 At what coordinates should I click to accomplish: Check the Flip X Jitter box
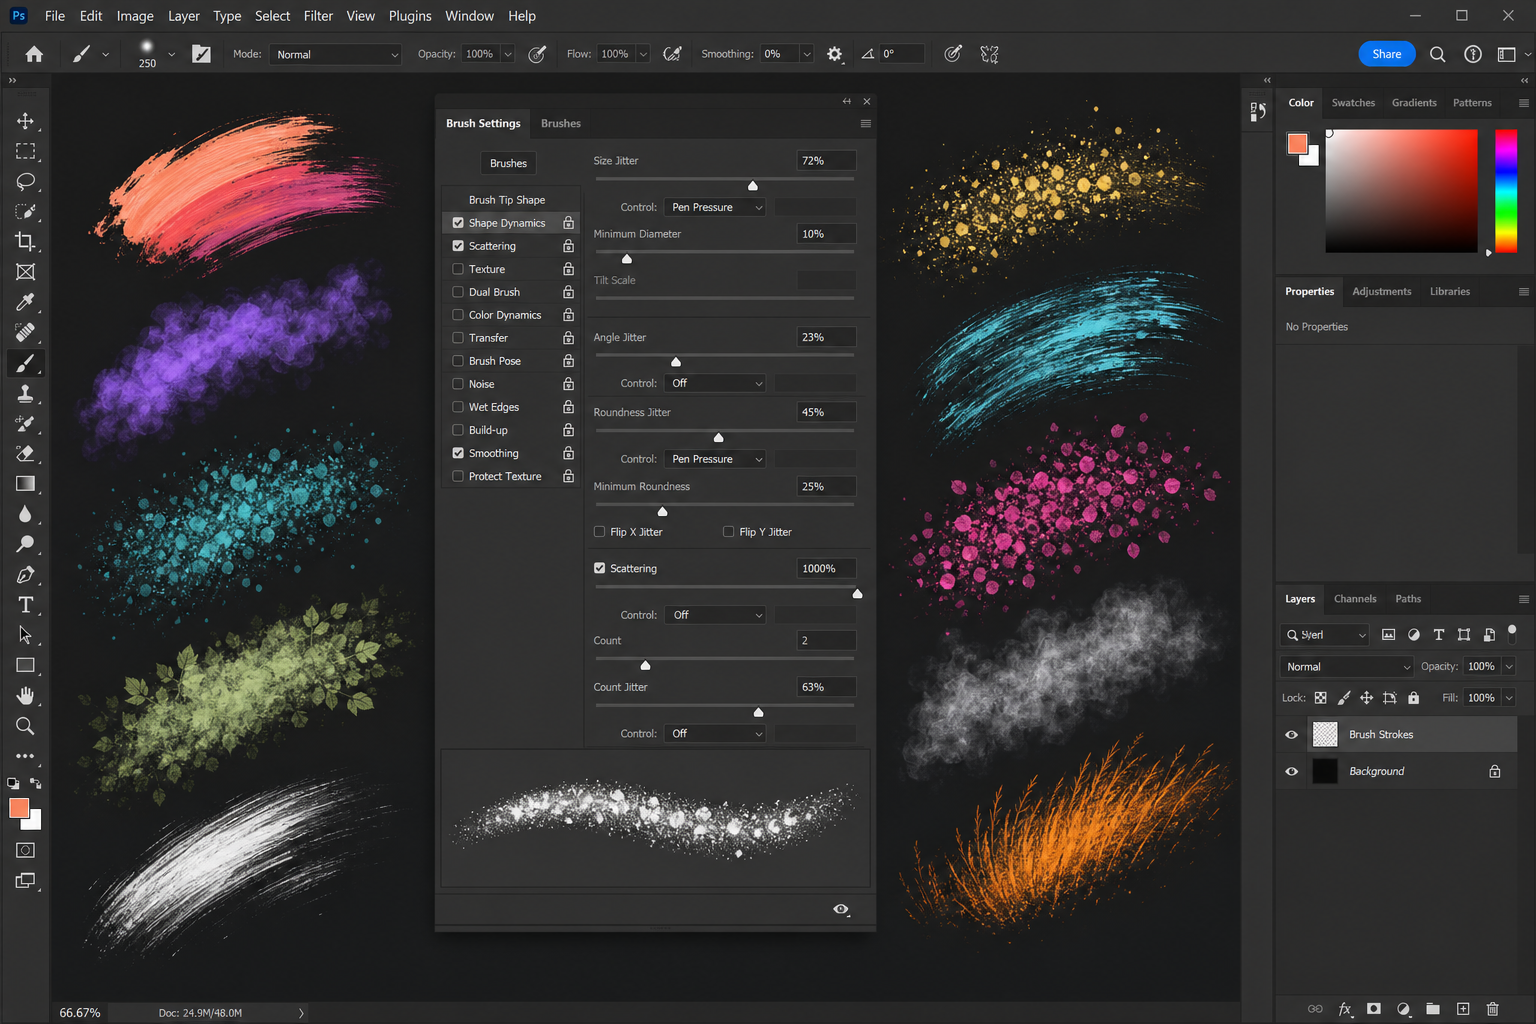click(x=600, y=532)
